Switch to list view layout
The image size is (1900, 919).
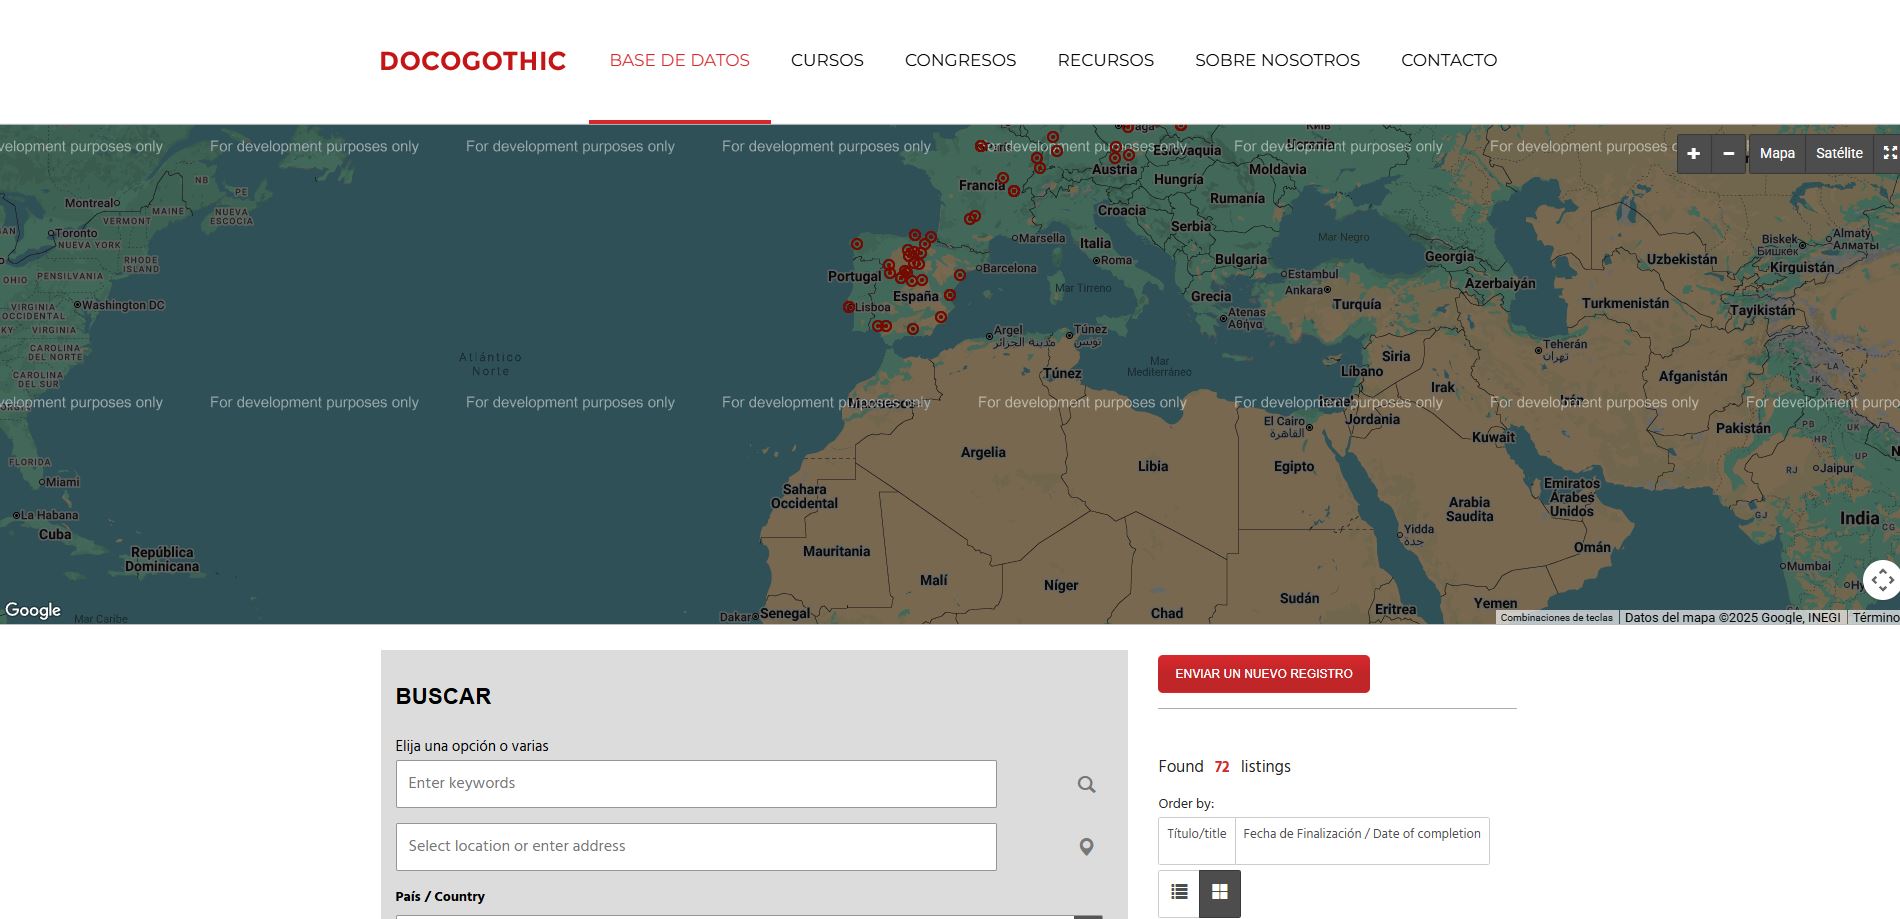[1179, 892]
